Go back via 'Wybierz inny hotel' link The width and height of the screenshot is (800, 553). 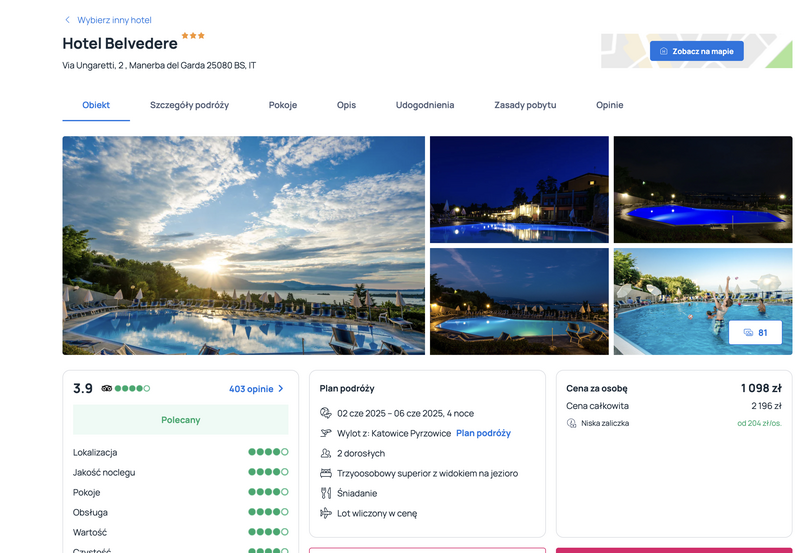coord(114,20)
